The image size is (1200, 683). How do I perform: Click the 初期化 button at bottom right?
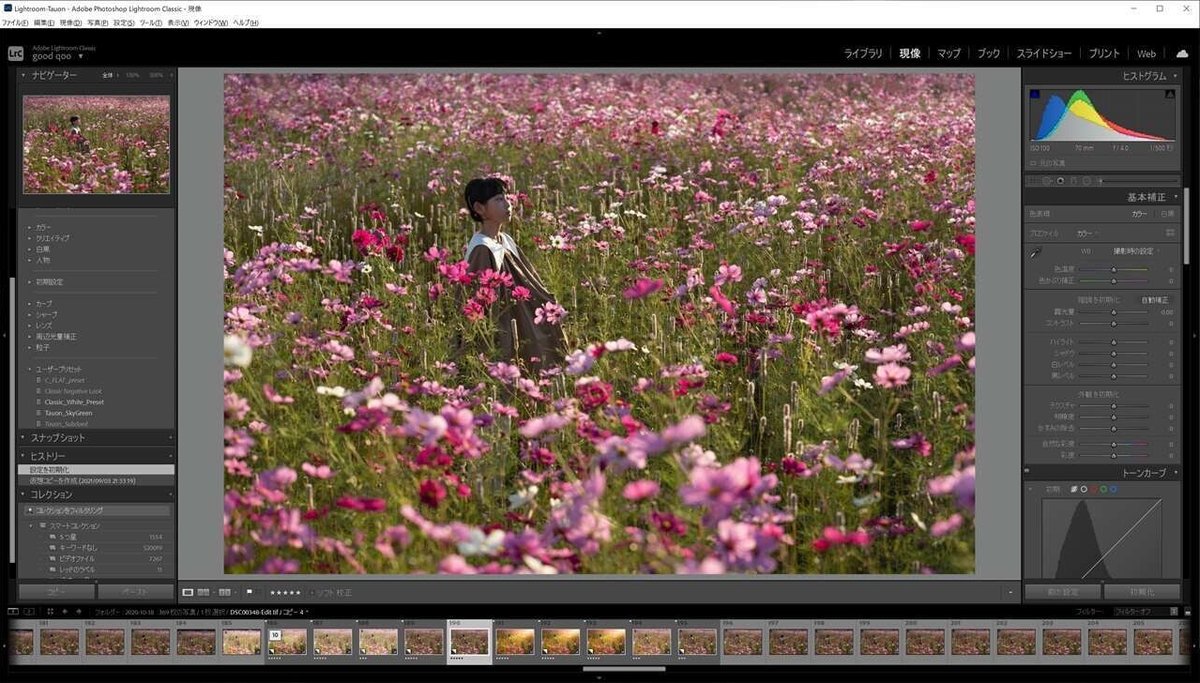[1142, 591]
